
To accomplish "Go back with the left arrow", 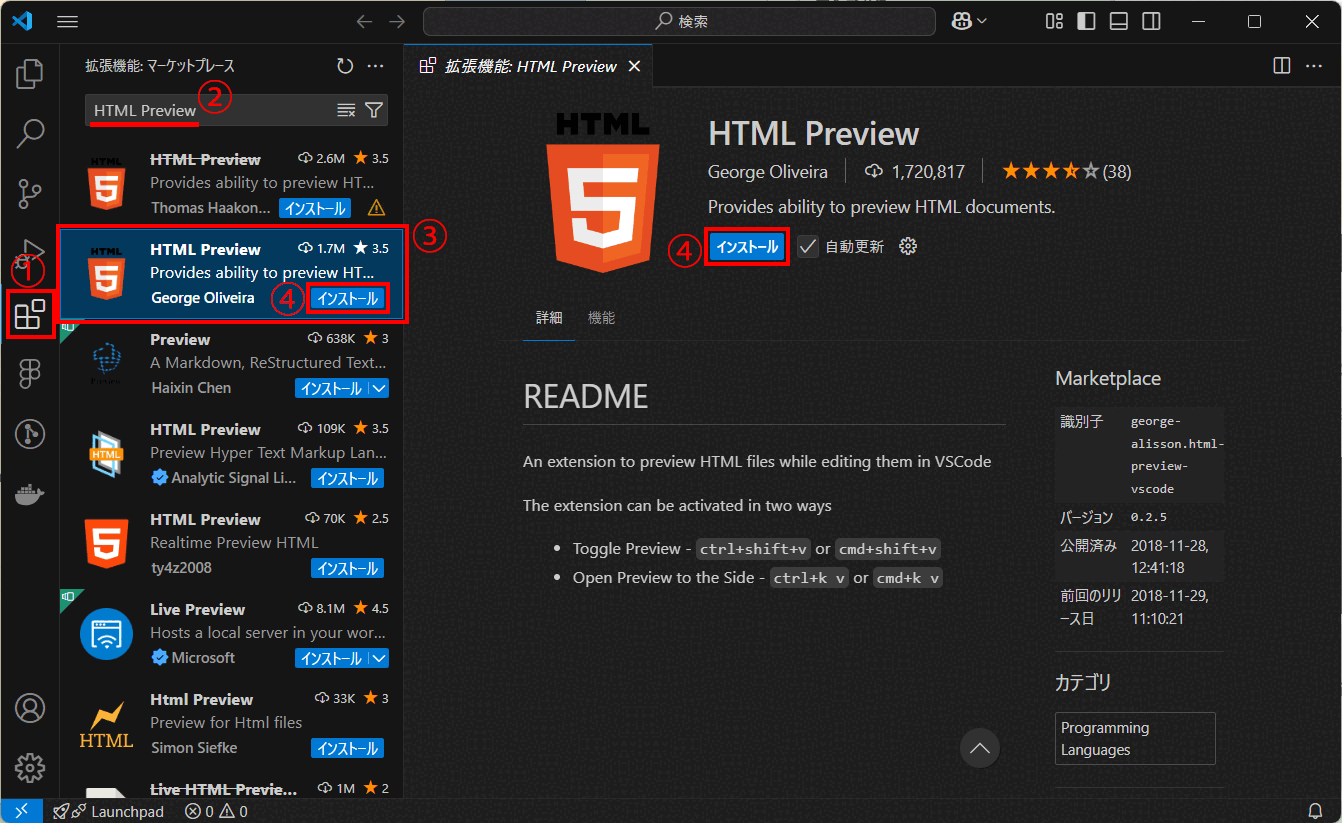I will [x=364, y=21].
